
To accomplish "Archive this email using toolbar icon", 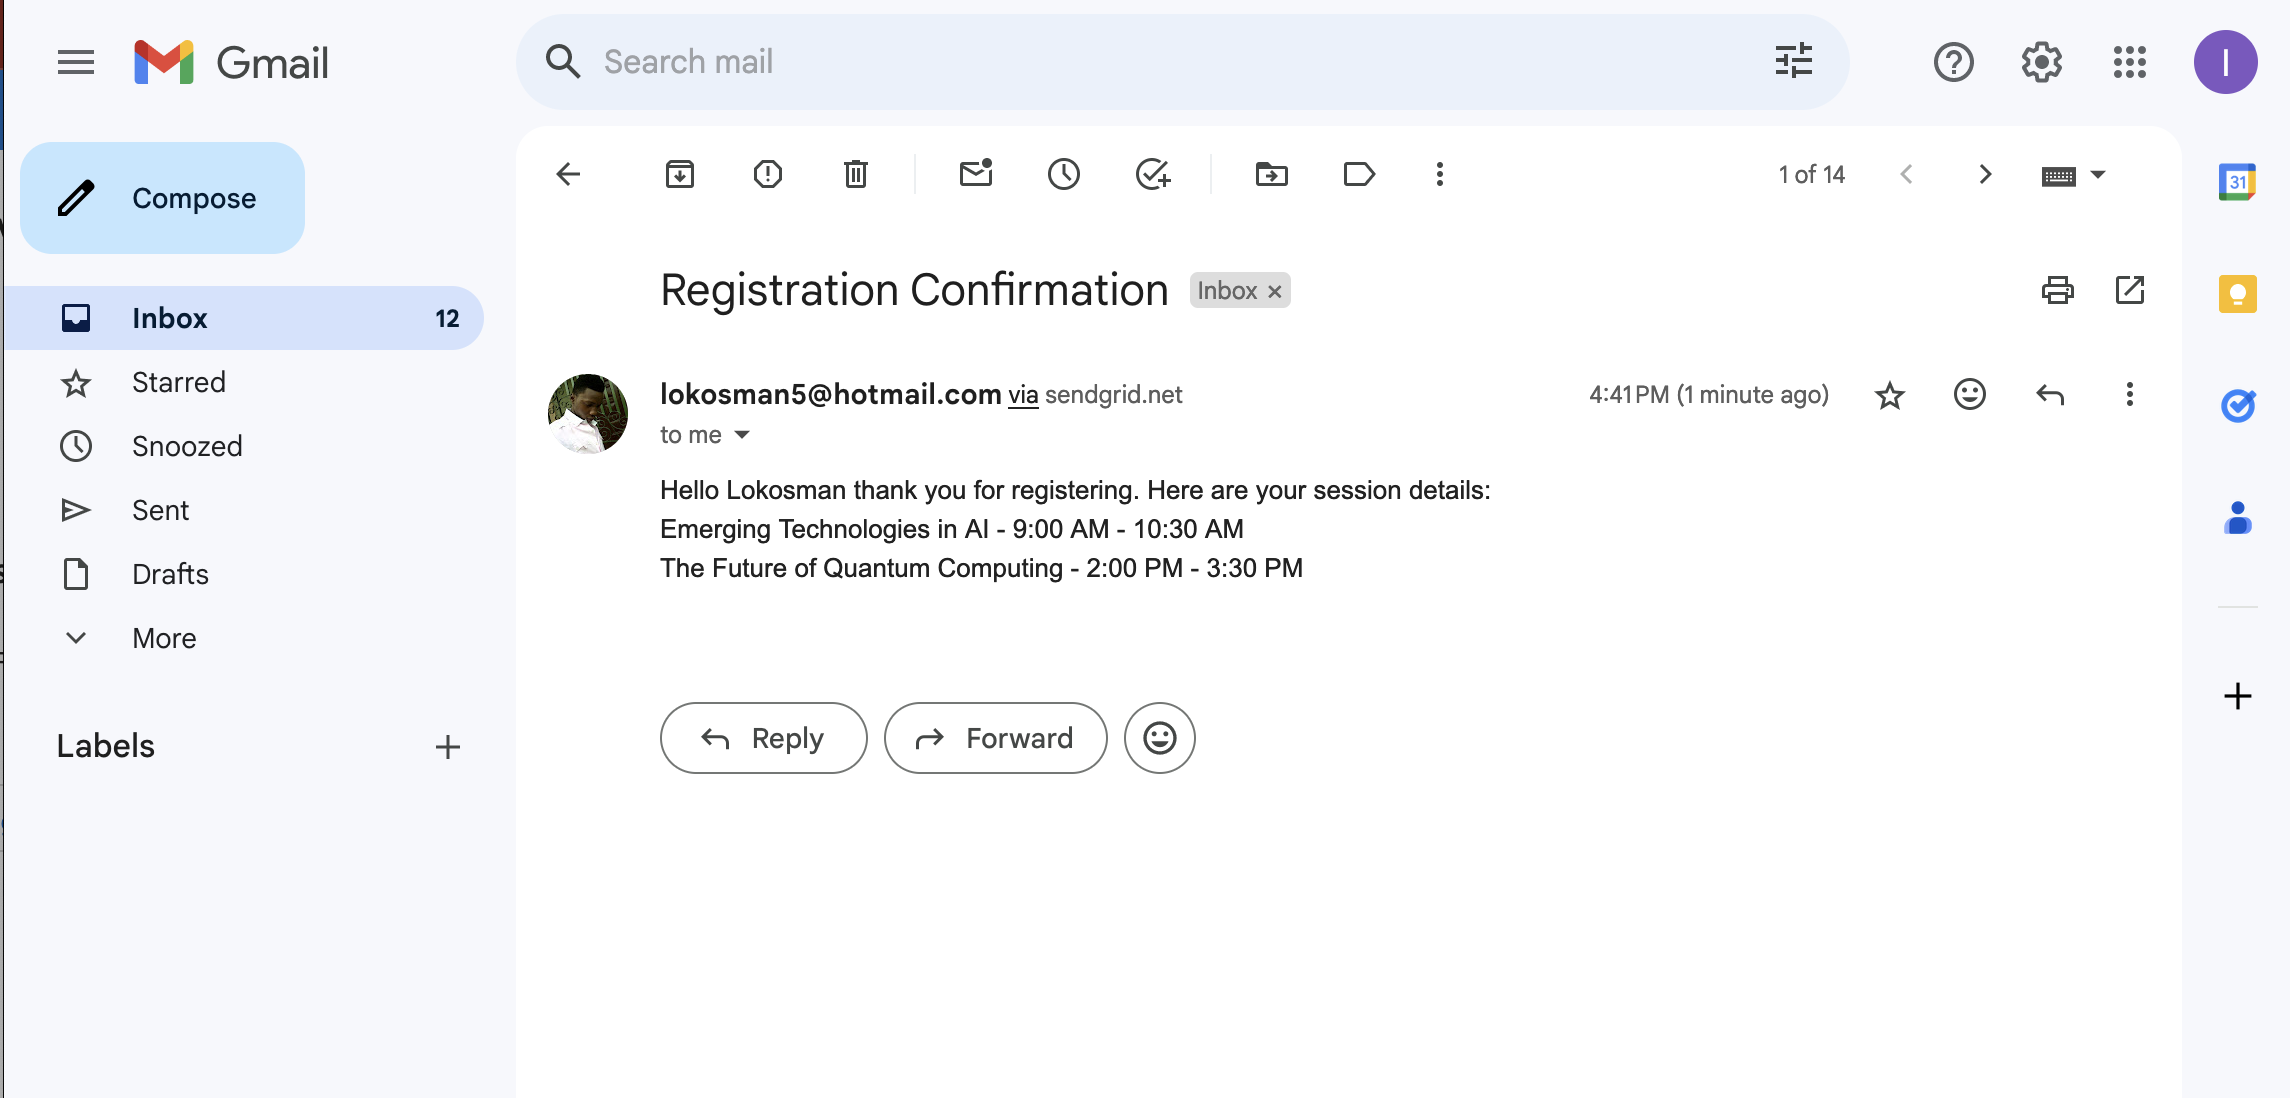I will tap(680, 174).
